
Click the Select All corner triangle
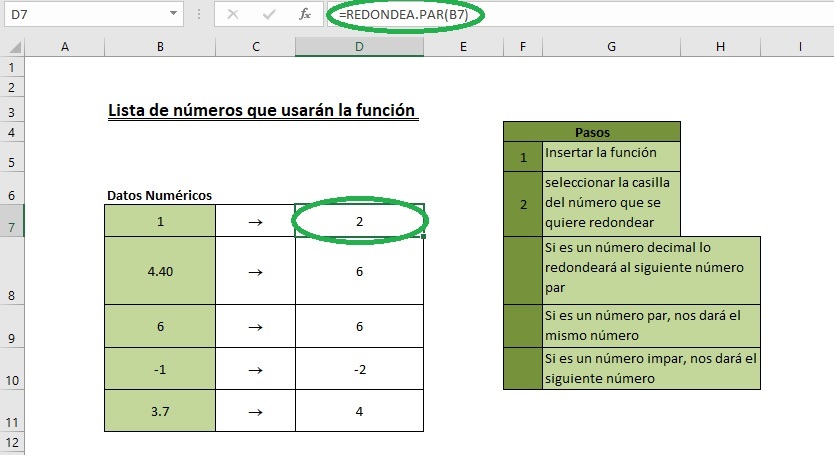point(12,46)
